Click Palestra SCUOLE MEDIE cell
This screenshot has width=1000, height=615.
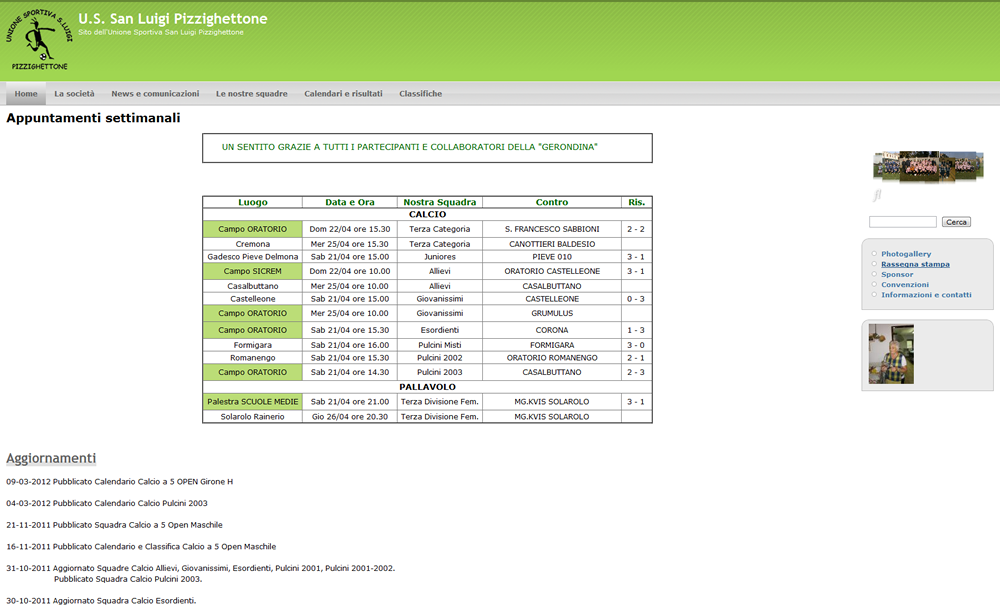[x=253, y=401]
